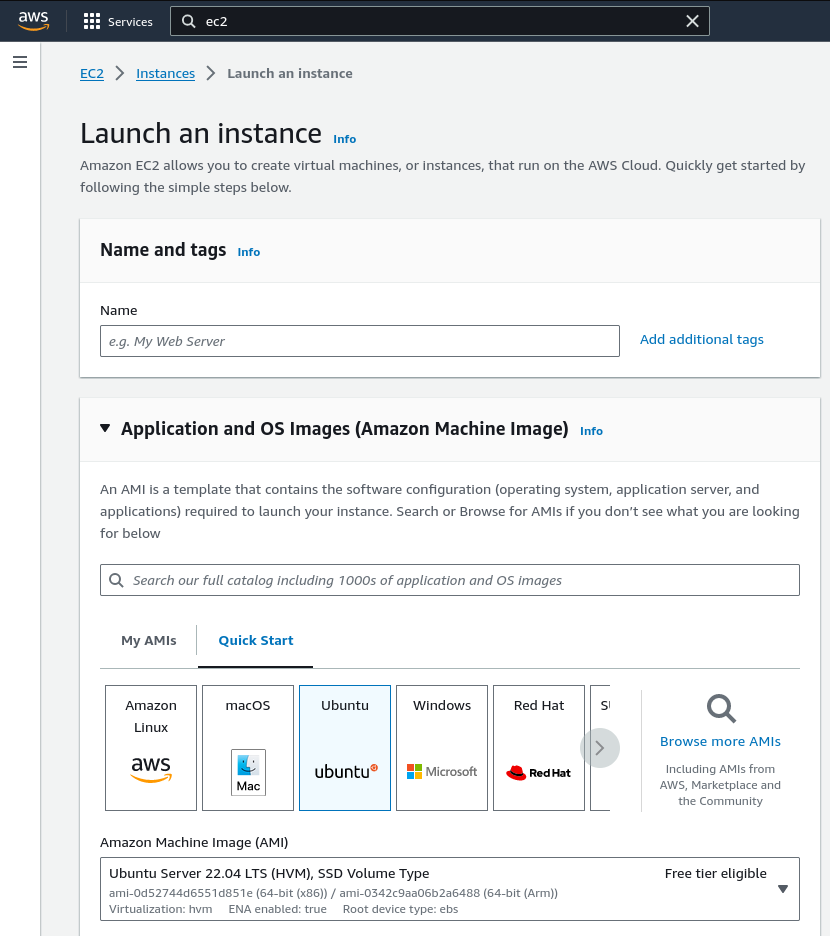This screenshot has width=830, height=936.
Task: Focus the instance Name input field
Action: (x=360, y=341)
